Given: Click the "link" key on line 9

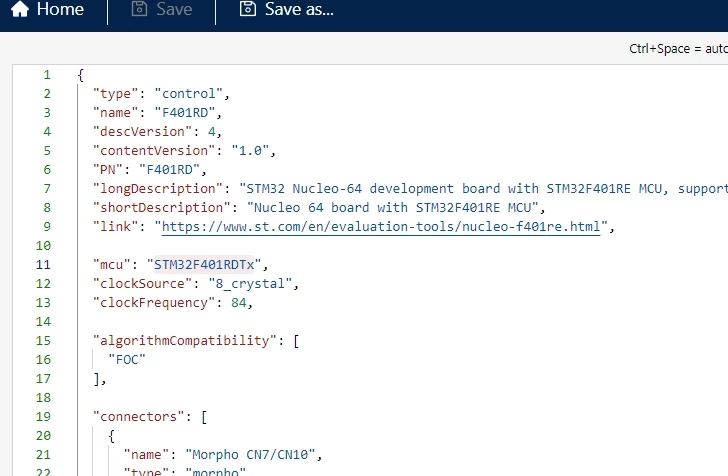Looking at the screenshot, I should tap(116, 227).
